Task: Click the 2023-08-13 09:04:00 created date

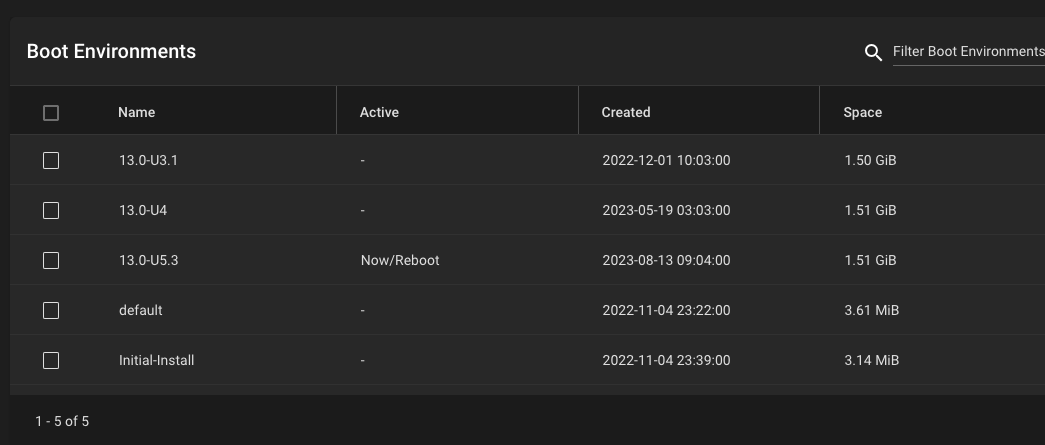Action: [x=666, y=260]
